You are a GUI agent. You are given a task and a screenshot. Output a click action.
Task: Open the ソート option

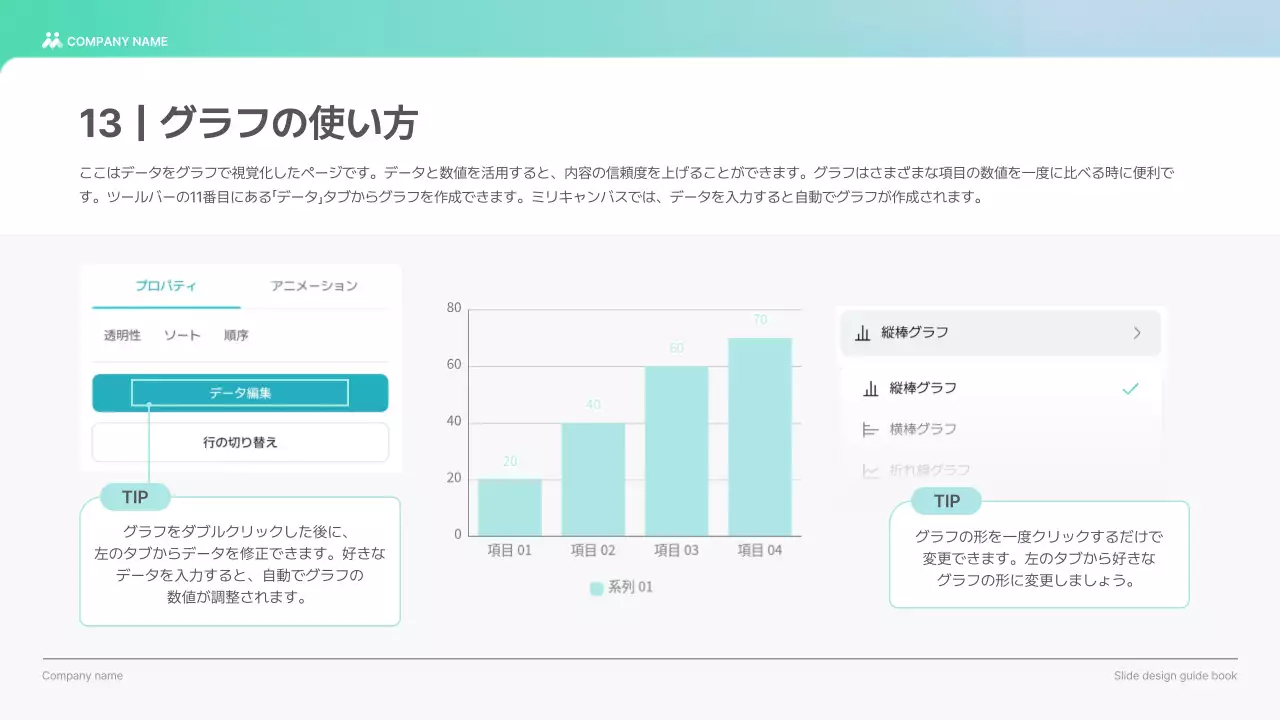pos(182,336)
